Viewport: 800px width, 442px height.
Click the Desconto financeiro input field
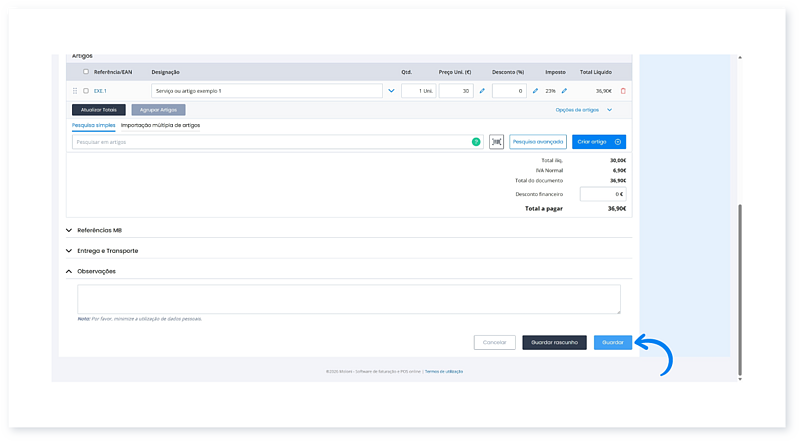tap(602, 194)
